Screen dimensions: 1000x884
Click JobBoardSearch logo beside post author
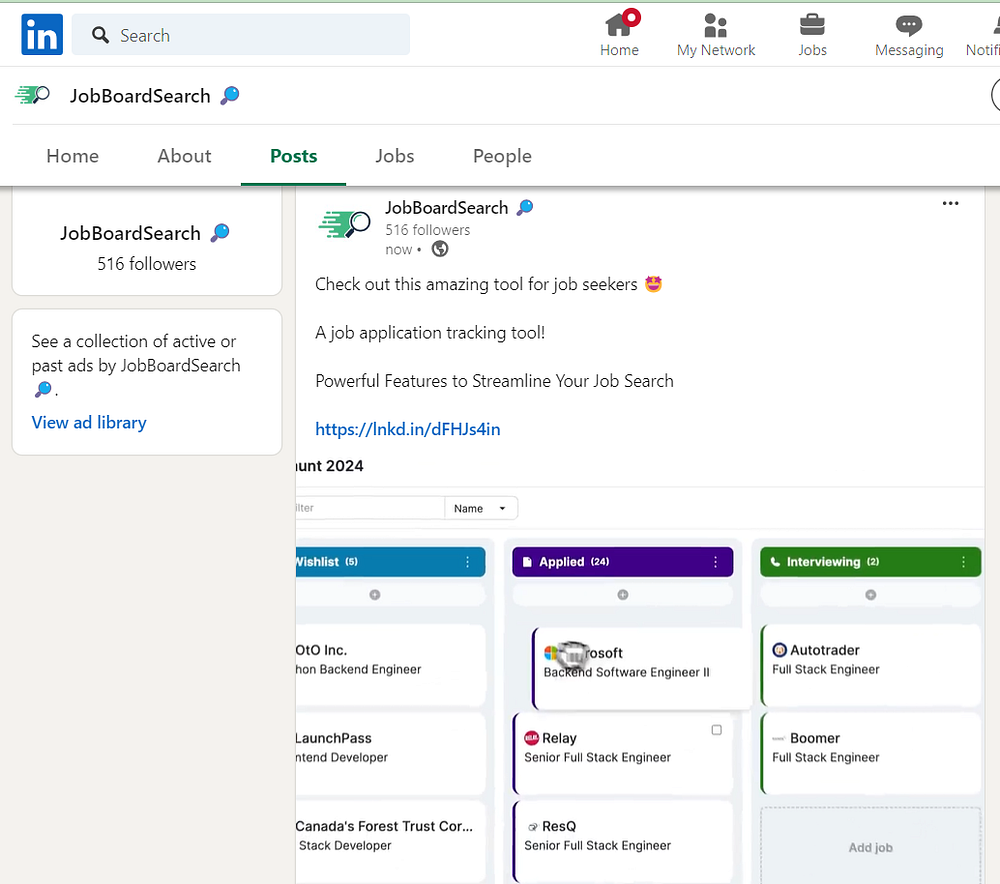click(344, 225)
